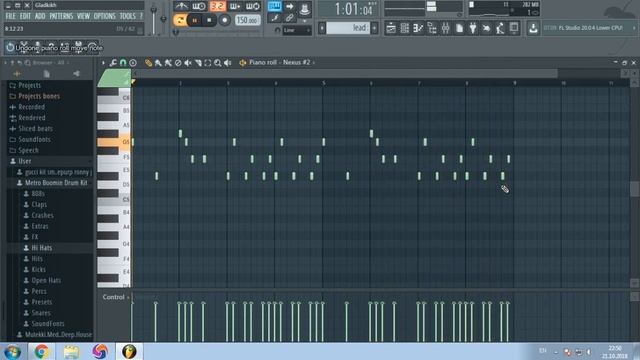Toggle the metronome button
The image size is (640, 360).
click(181, 6)
